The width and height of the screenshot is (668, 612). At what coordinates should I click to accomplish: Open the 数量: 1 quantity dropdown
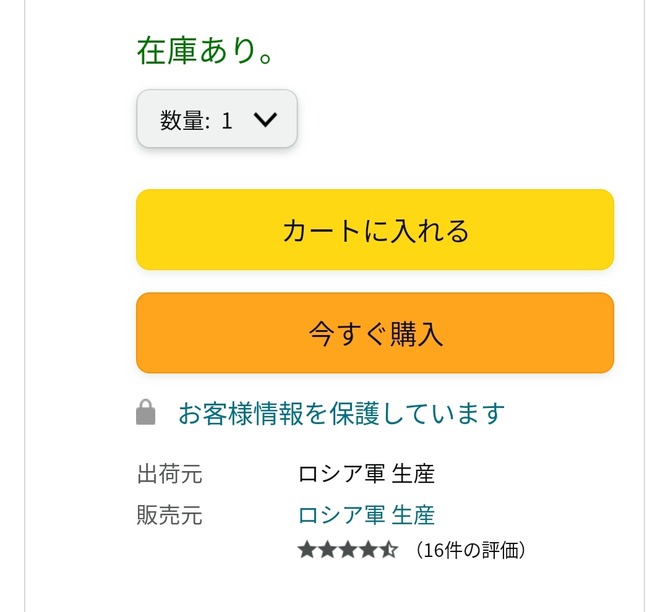click(x=217, y=120)
